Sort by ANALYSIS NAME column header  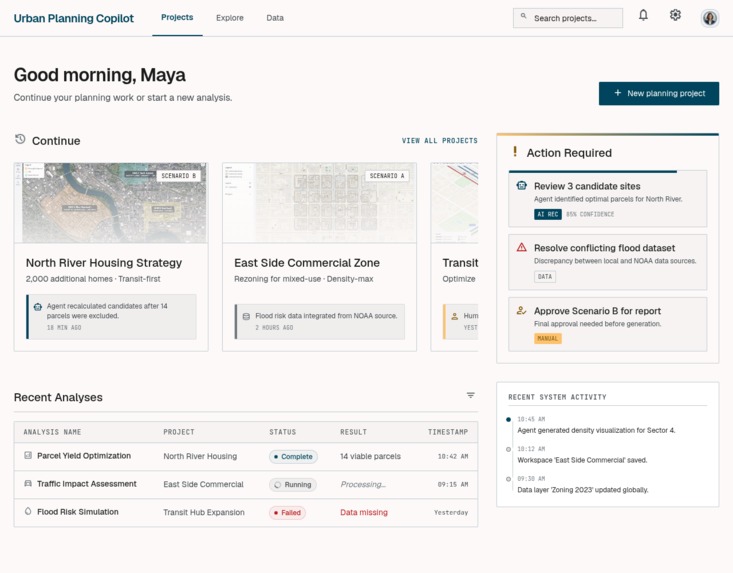(x=52, y=432)
